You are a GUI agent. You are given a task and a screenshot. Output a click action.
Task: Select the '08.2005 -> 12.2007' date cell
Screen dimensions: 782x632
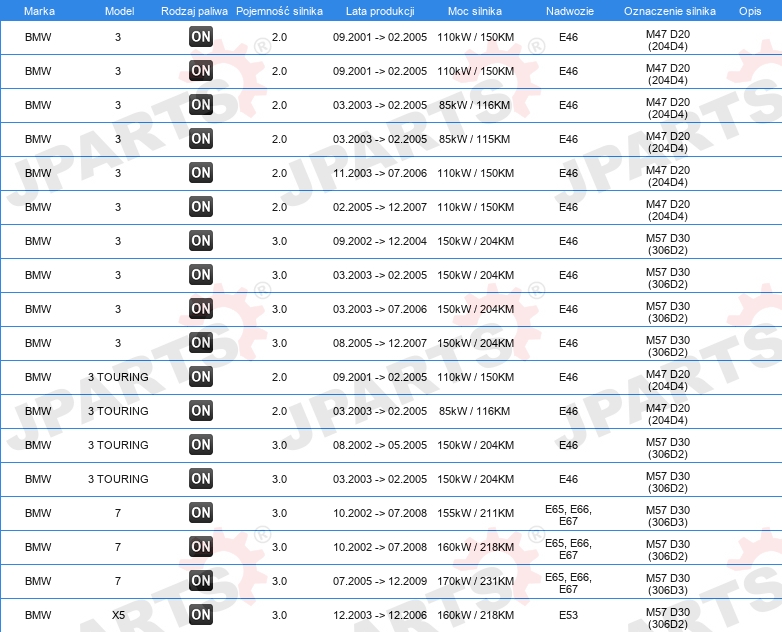pos(380,343)
